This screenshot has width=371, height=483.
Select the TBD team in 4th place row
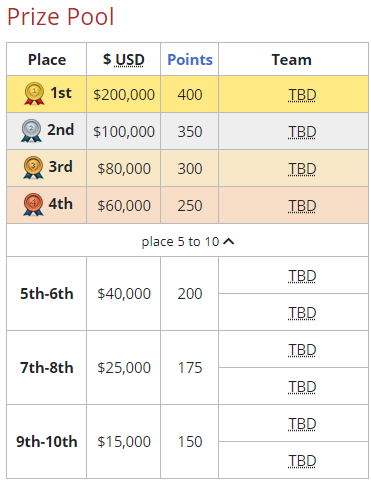(x=302, y=206)
